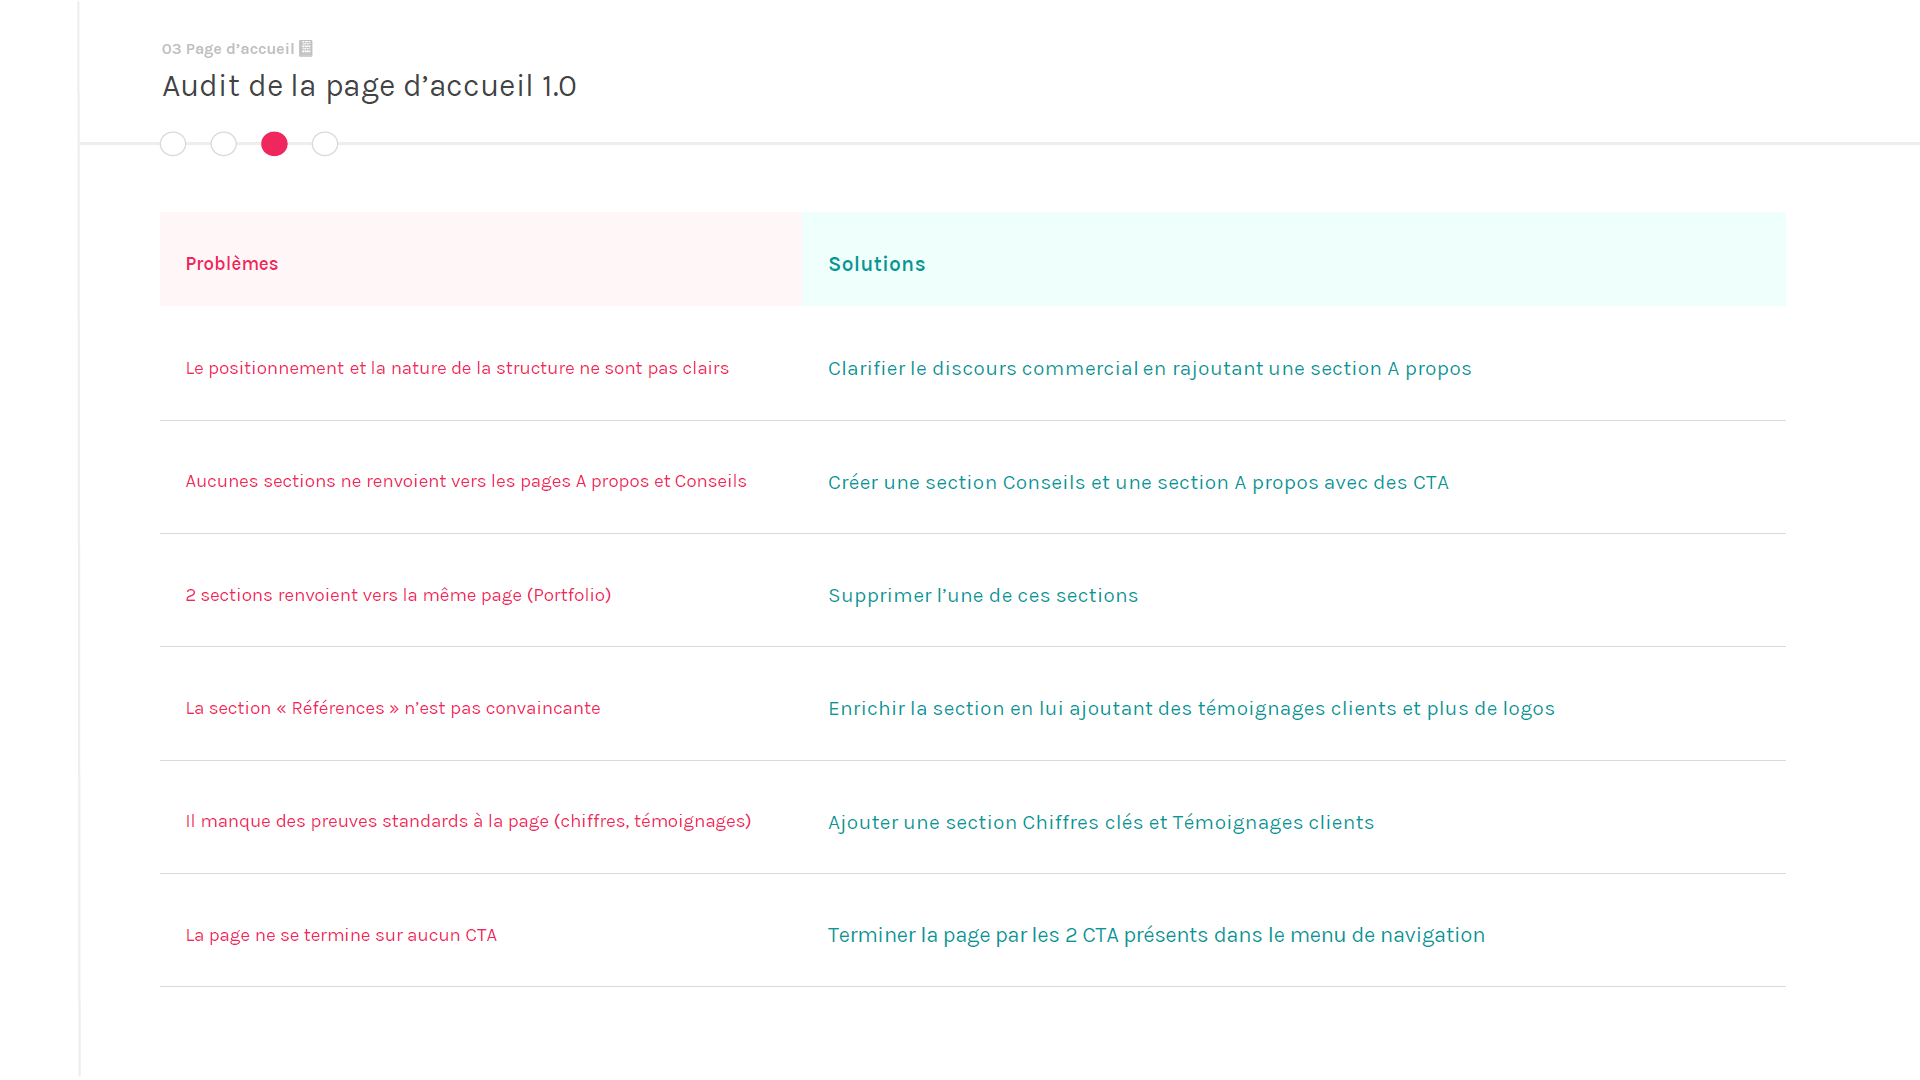Click 'Supprimer l'une de ces sections'
Screen dimensions: 1920x1080
[x=983, y=596]
